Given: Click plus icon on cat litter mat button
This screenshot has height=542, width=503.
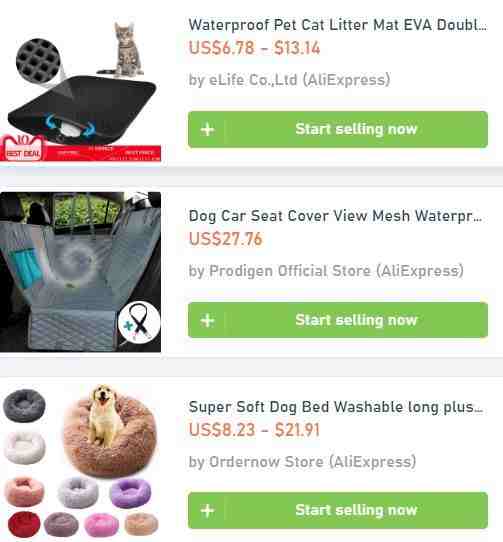Looking at the screenshot, I should pos(207,130).
